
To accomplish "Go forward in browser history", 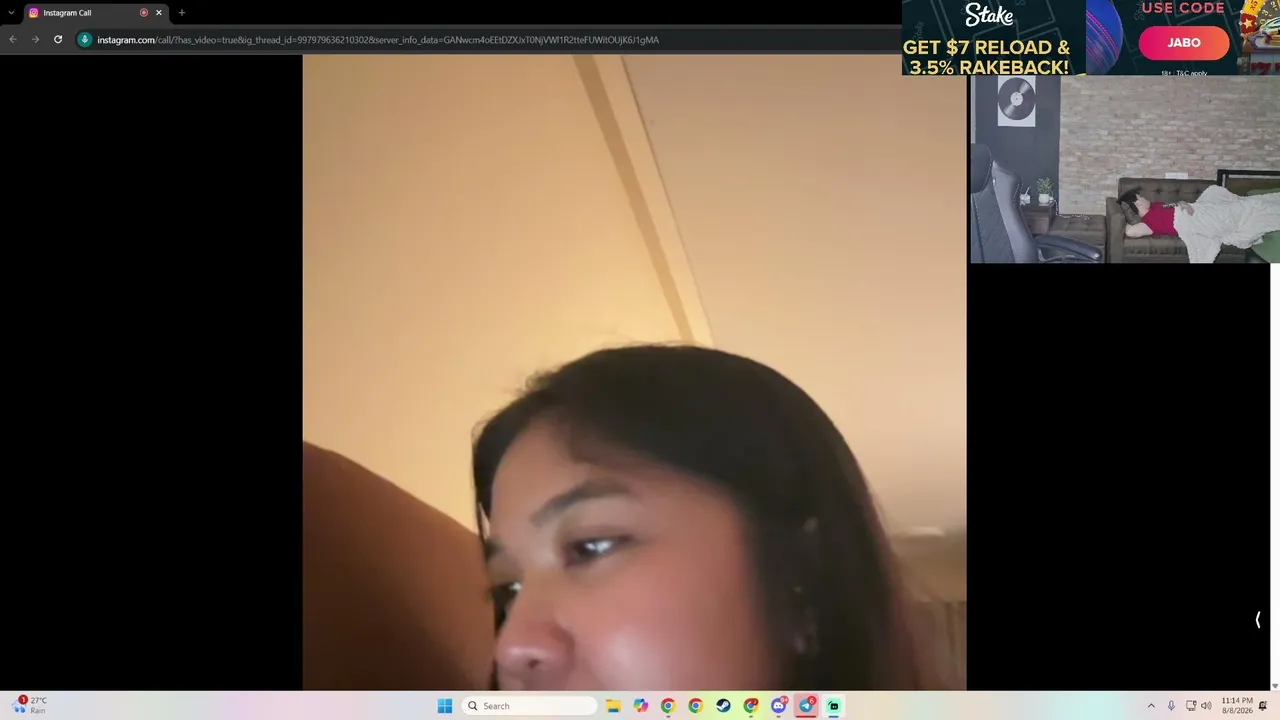I will coord(35,40).
